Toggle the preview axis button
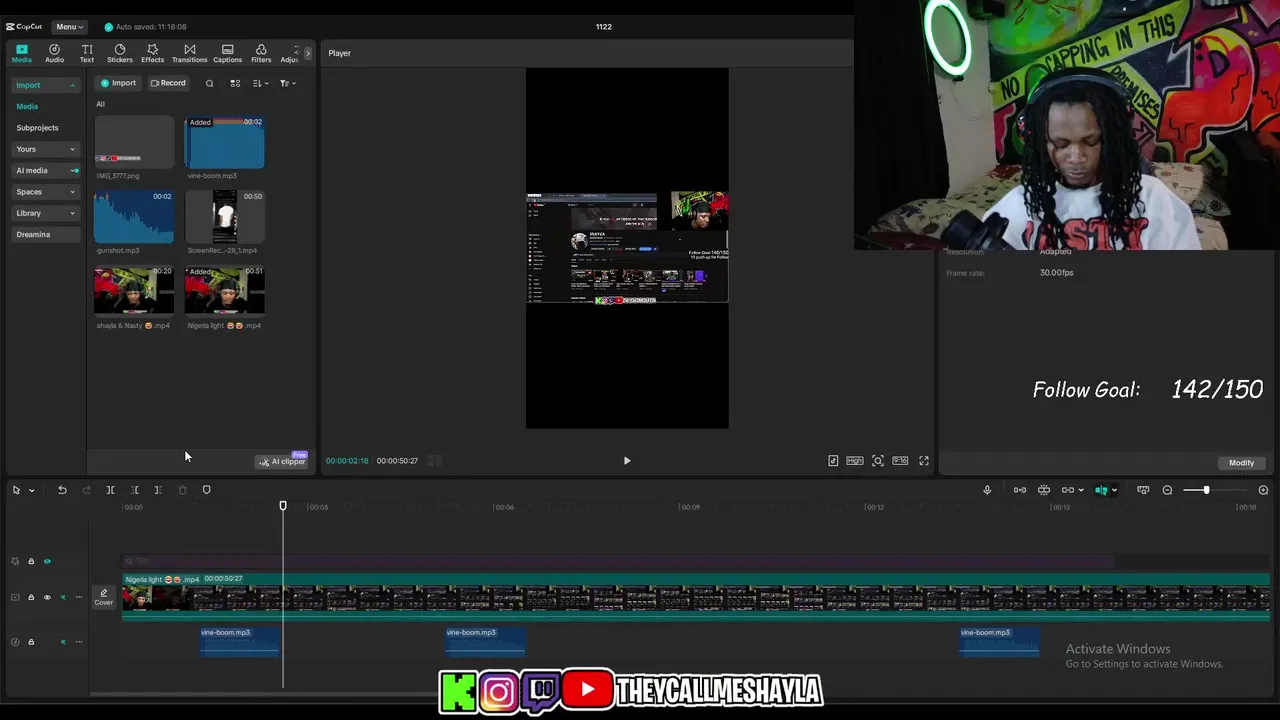1280x720 pixels. coord(1101,490)
